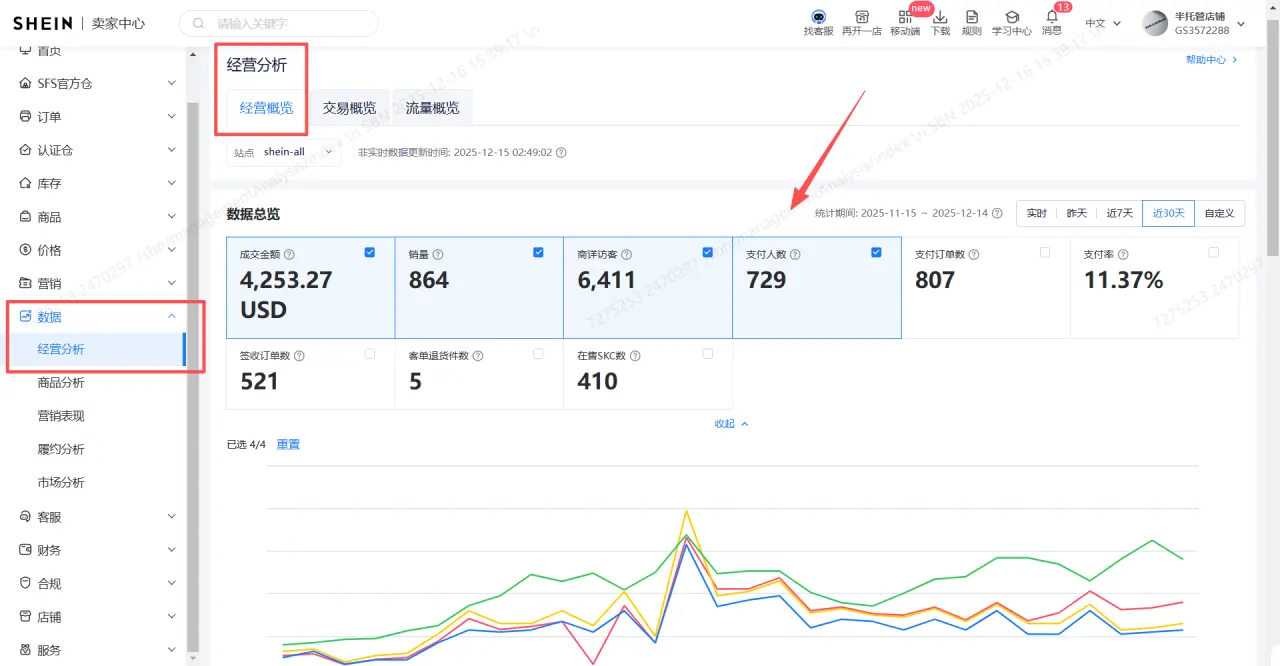The width and height of the screenshot is (1280, 666).
Task: Open 商品分析 in the sidebar
Action: 61,383
